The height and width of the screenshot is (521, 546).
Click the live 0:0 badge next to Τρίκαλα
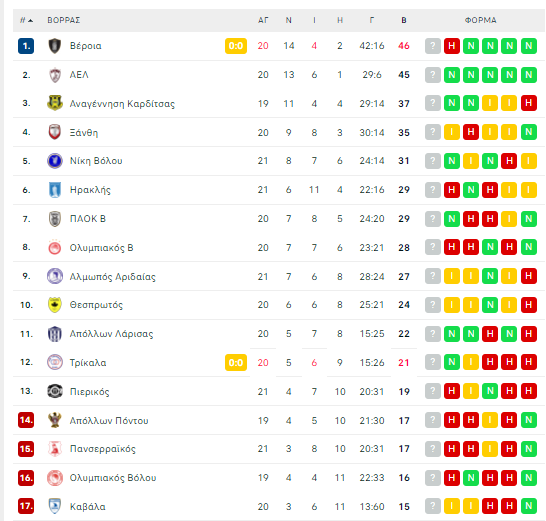(x=236, y=363)
